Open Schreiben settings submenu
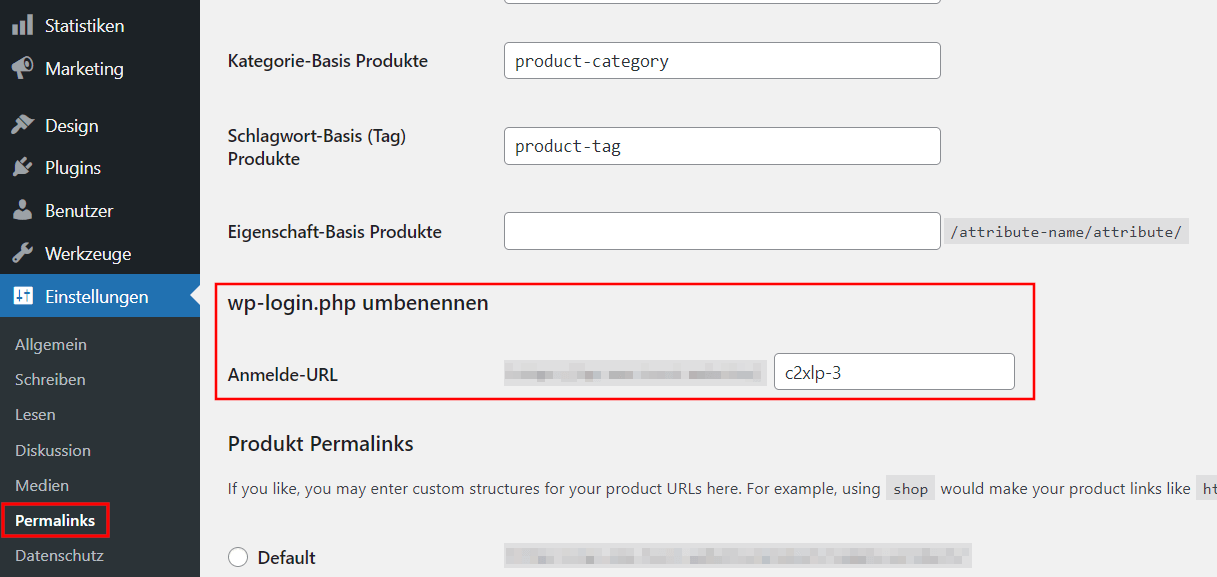1217x577 pixels. pos(50,379)
